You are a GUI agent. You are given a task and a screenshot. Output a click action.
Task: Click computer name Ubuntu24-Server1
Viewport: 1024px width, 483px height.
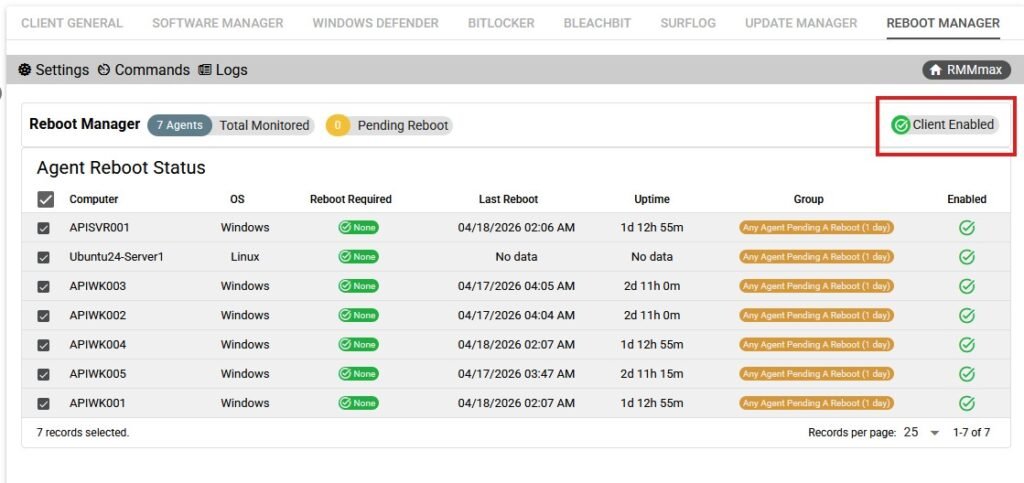116,257
